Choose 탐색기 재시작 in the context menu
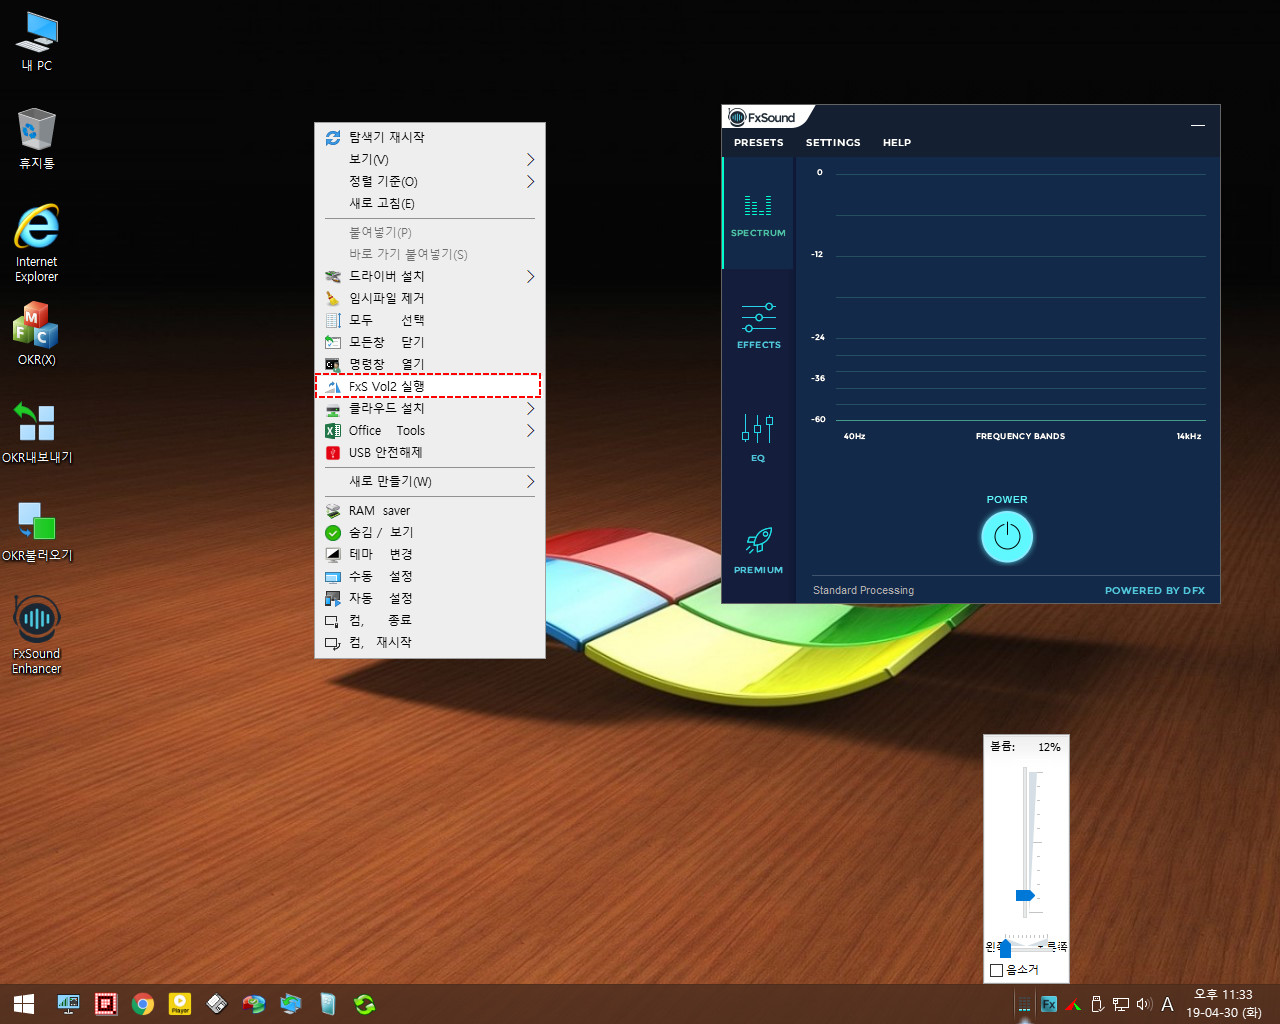The height and width of the screenshot is (1024, 1280). 430,137
